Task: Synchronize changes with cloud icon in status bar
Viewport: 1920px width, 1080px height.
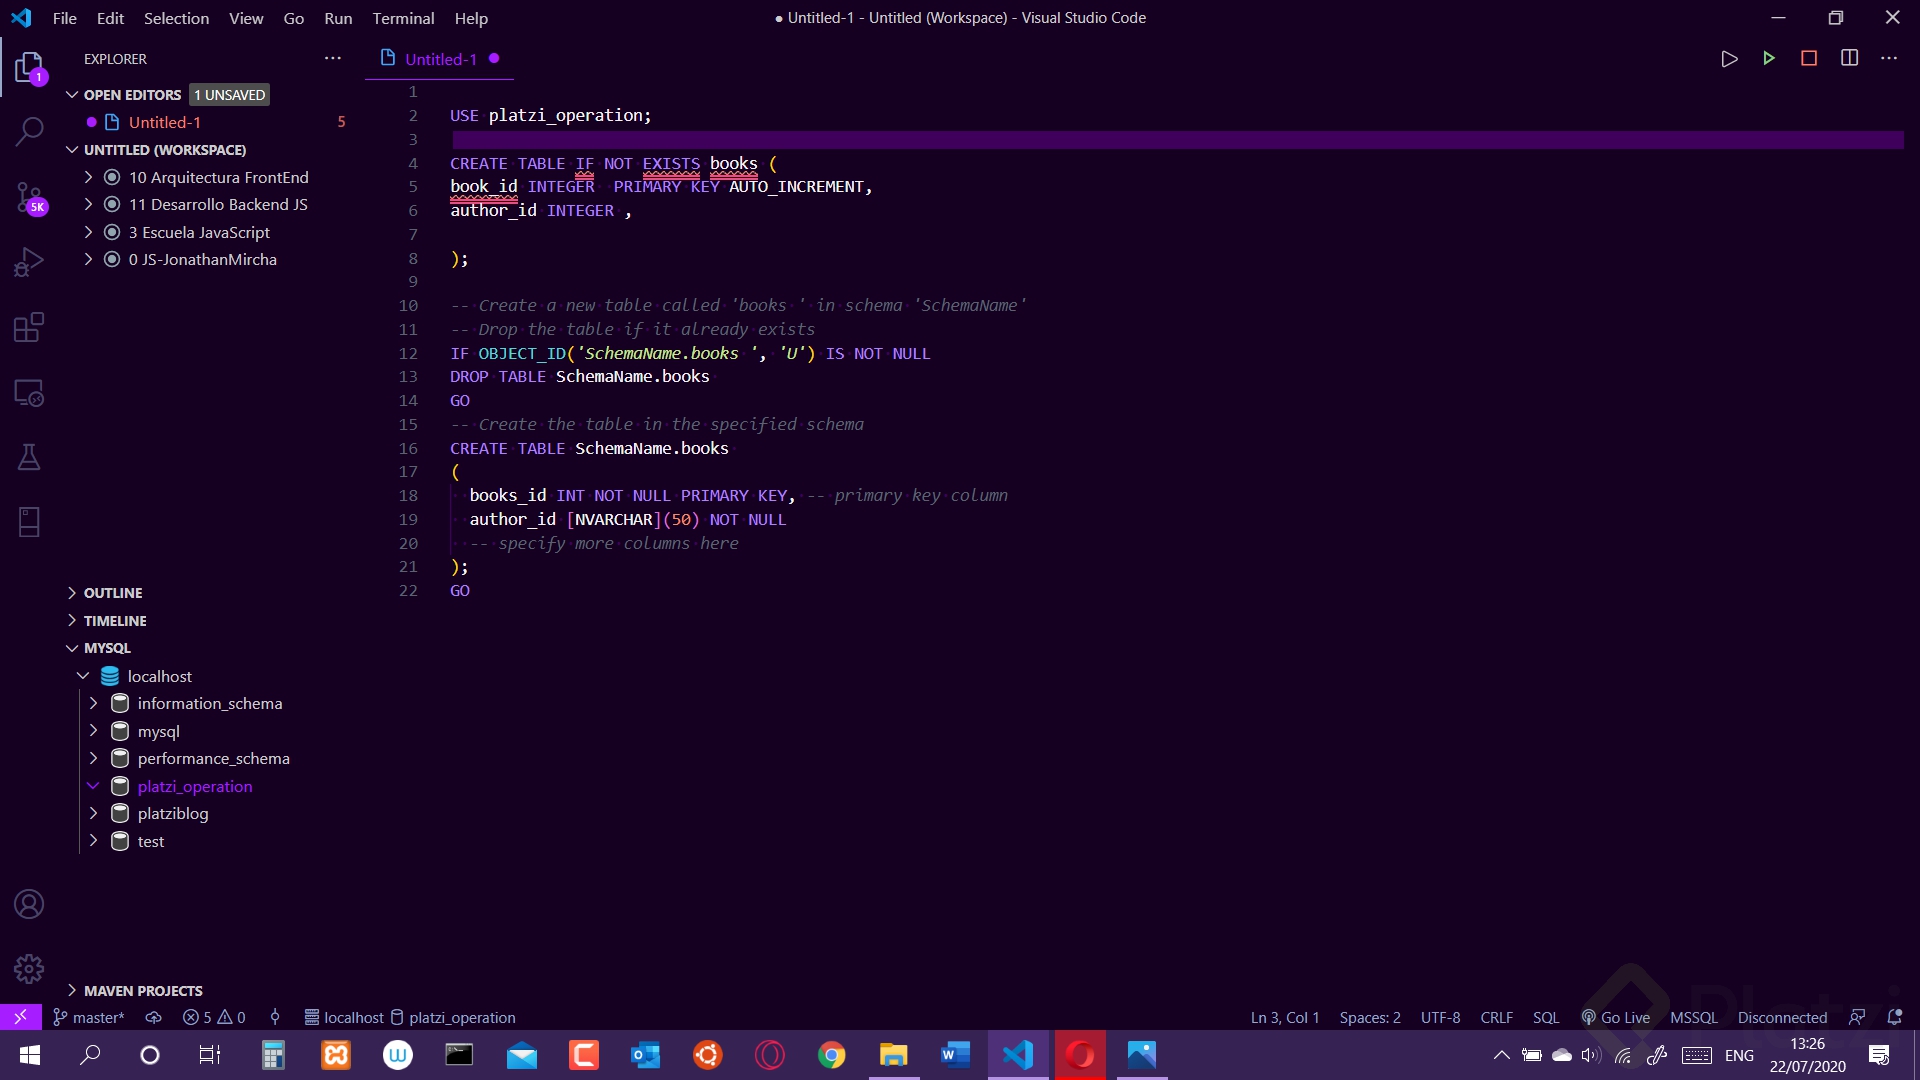Action: pos(153,1017)
